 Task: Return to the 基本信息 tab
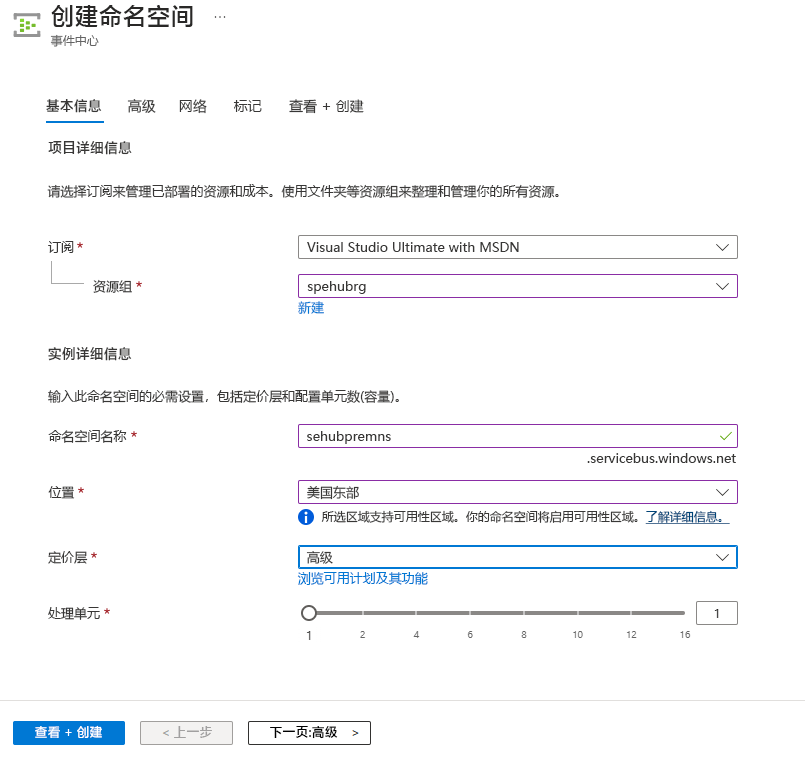tap(74, 105)
